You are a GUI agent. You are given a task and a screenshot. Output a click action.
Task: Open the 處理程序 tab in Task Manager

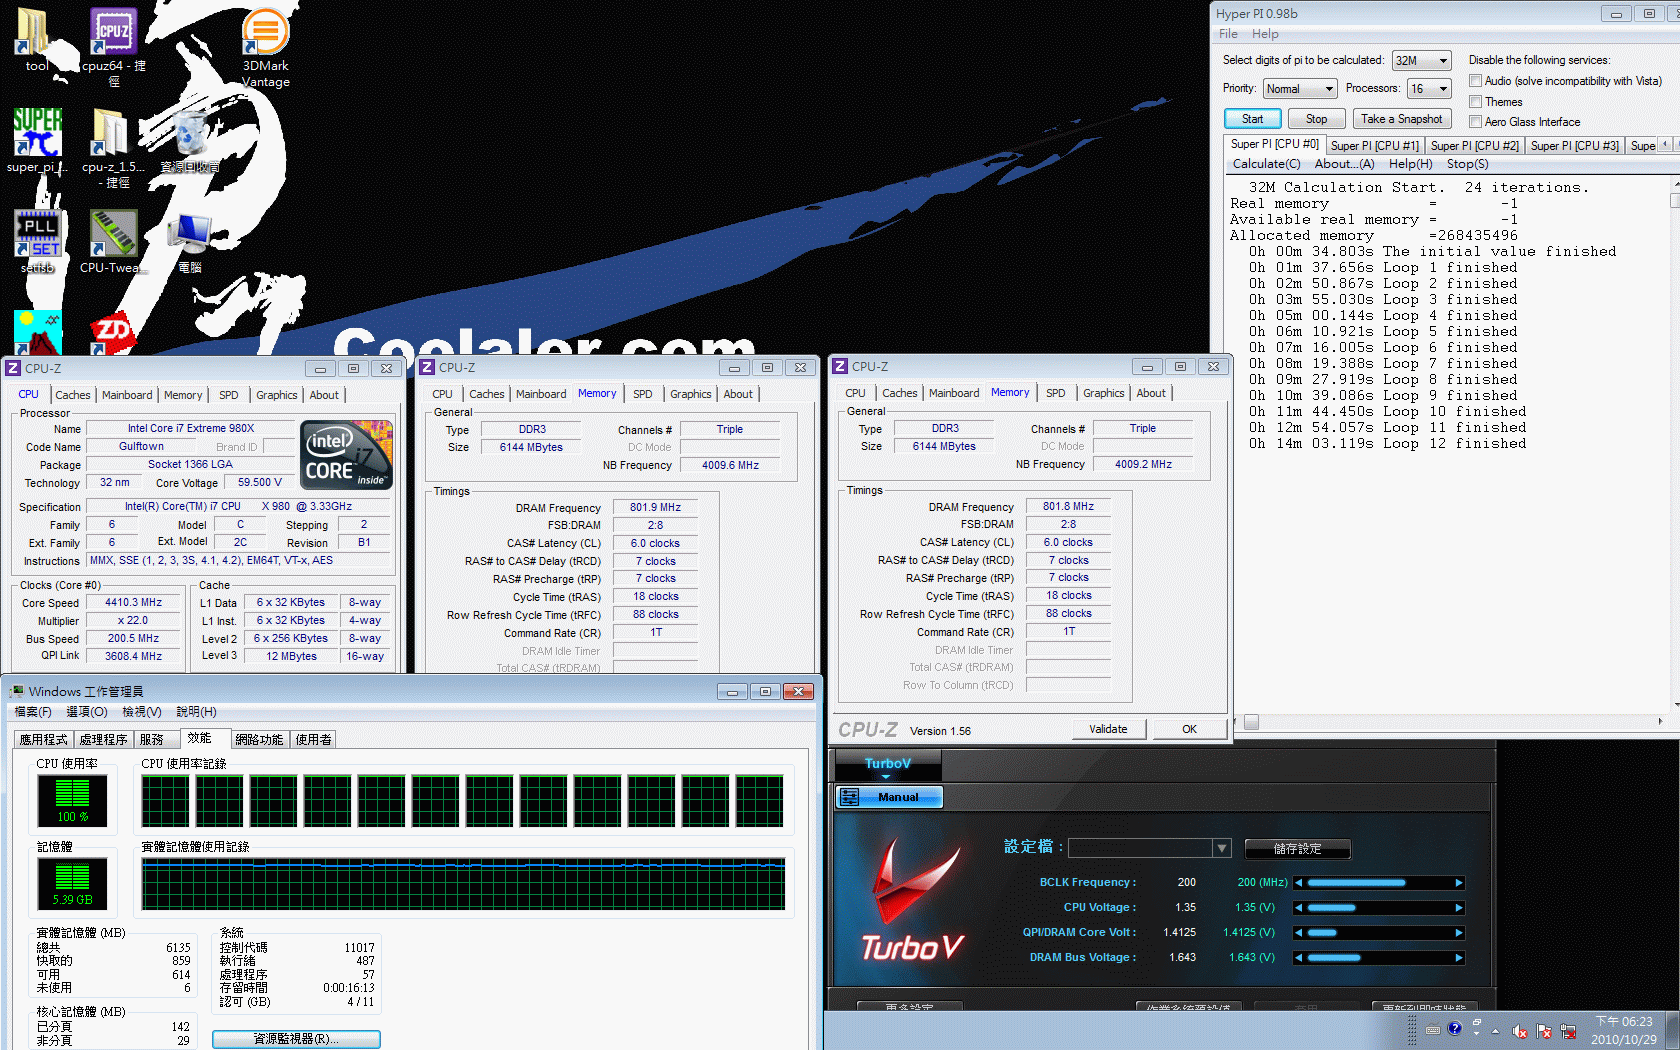[104, 740]
